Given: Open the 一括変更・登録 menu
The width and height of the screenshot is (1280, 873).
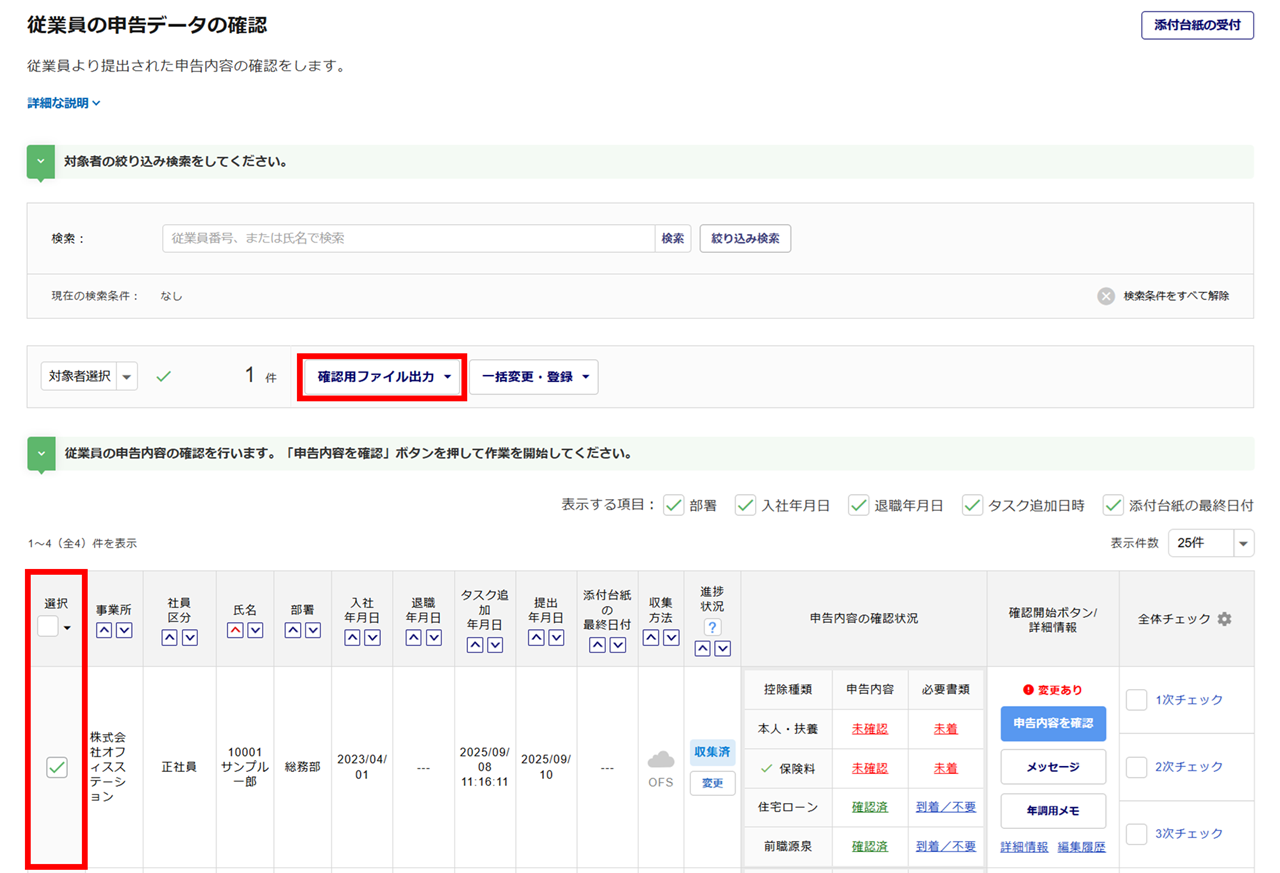Looking at the screenshot, I should pos(534,377).
